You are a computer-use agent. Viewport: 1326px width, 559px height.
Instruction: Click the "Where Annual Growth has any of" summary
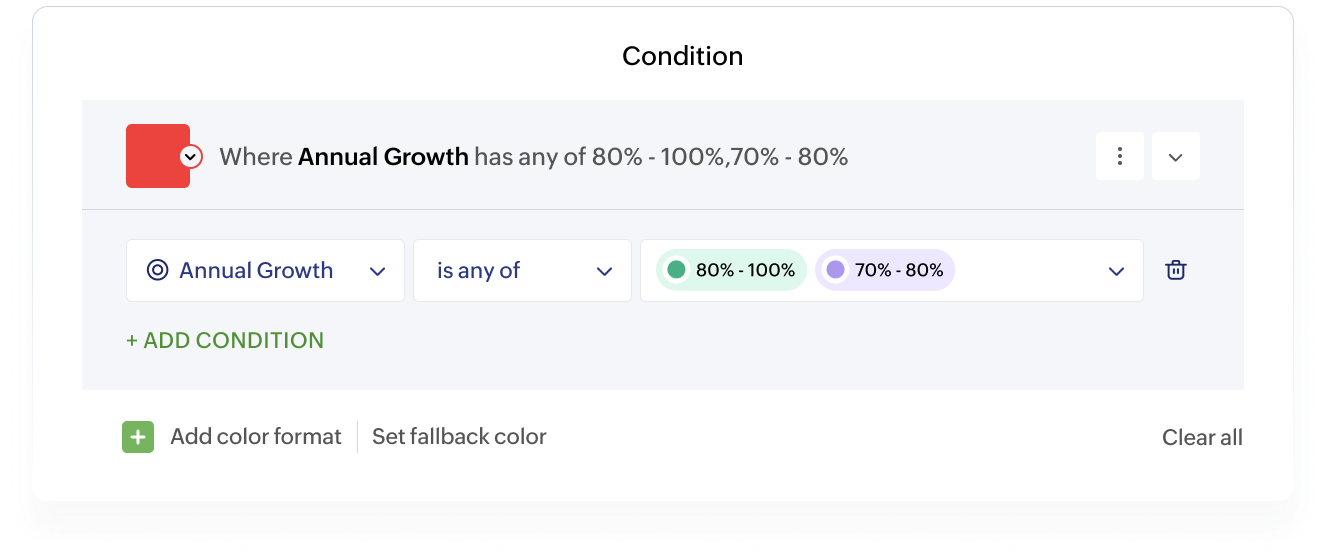pos(533,157)
